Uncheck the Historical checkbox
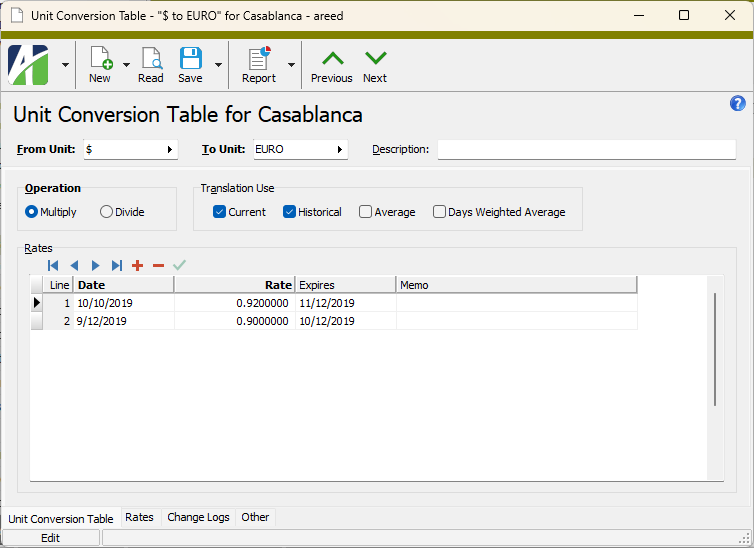The width and height of the screenshot is (754, 548). pos(290,212)
